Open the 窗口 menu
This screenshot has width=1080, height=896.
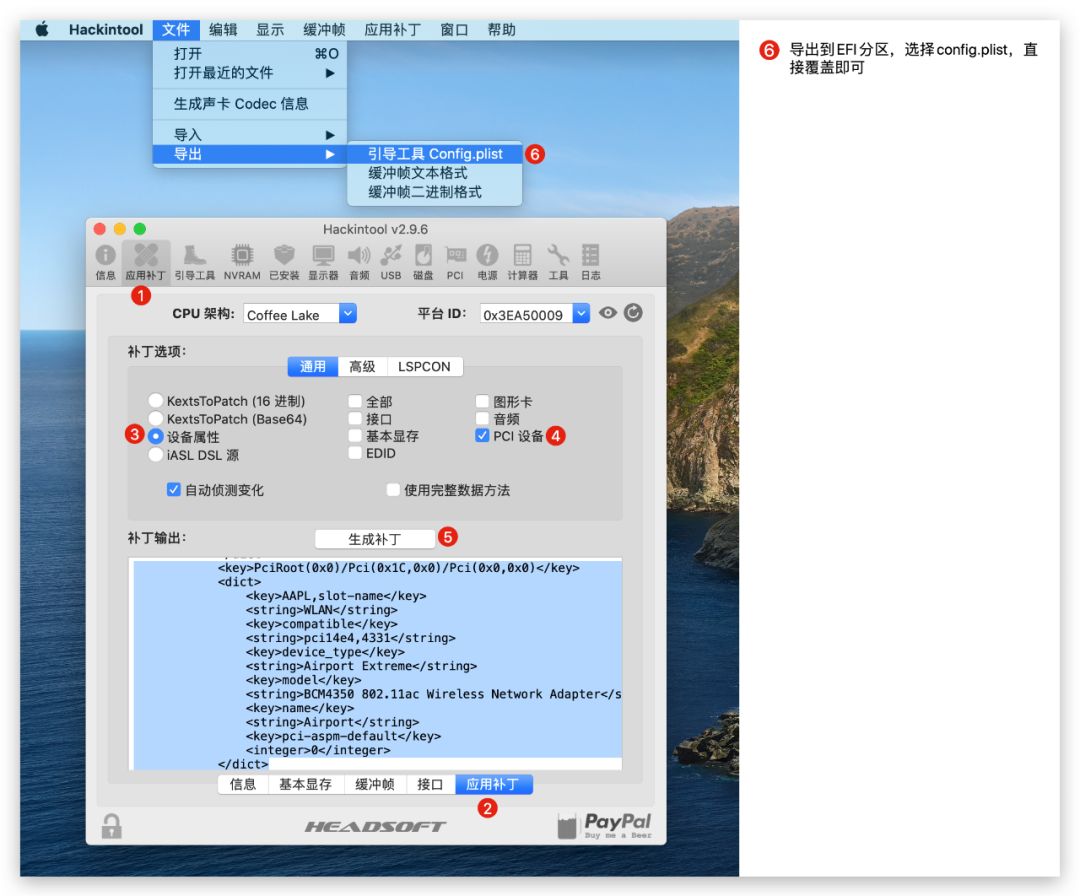click(454, 30)
